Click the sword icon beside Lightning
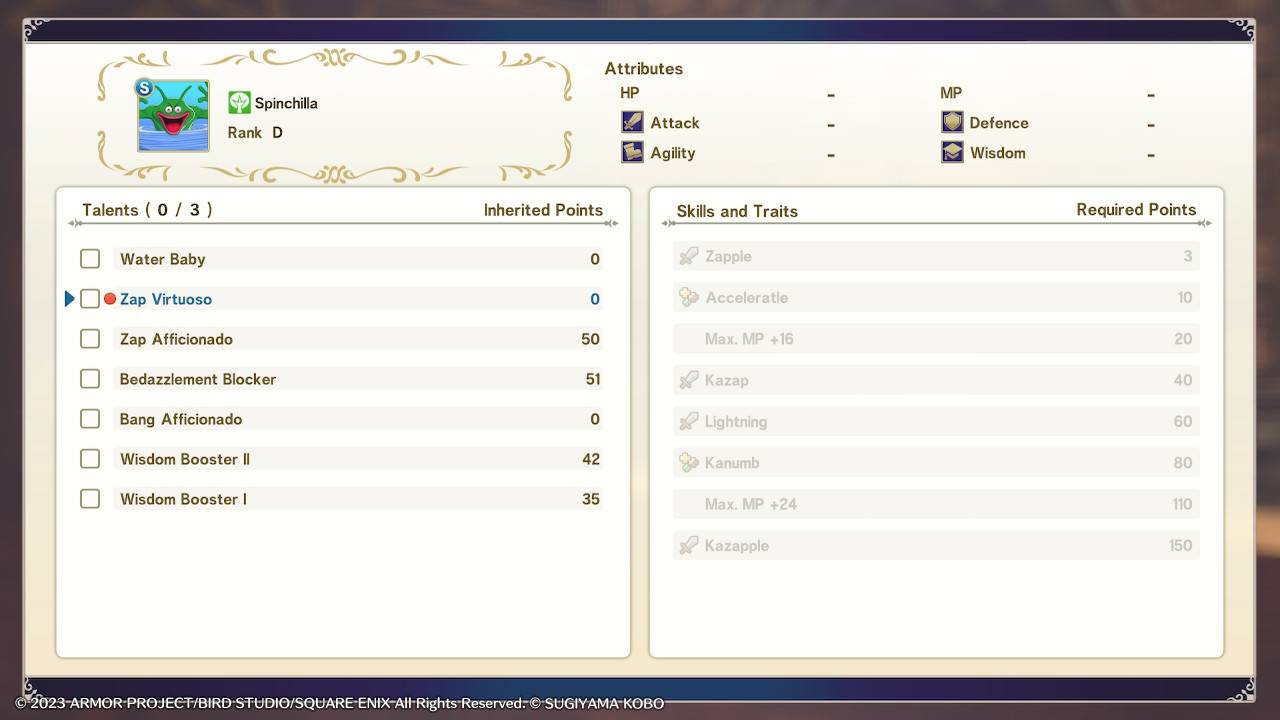Viewport: 1280px width, 720px height. pos(688,421)
